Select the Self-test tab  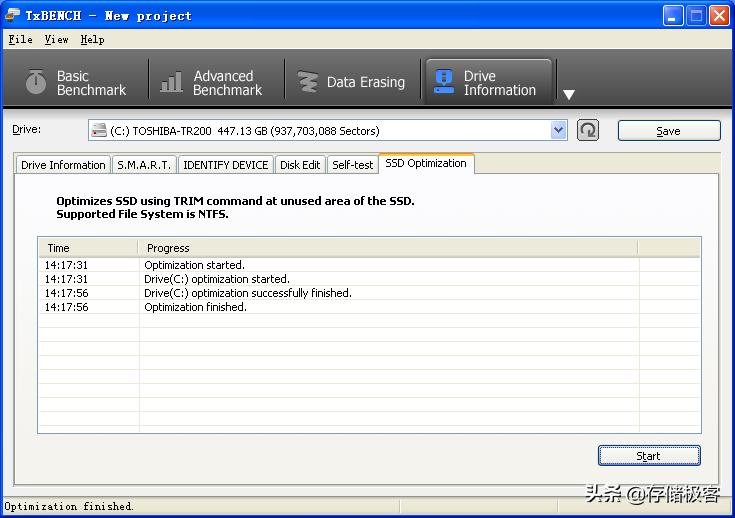pyautogui.click(x=352, y=165)
